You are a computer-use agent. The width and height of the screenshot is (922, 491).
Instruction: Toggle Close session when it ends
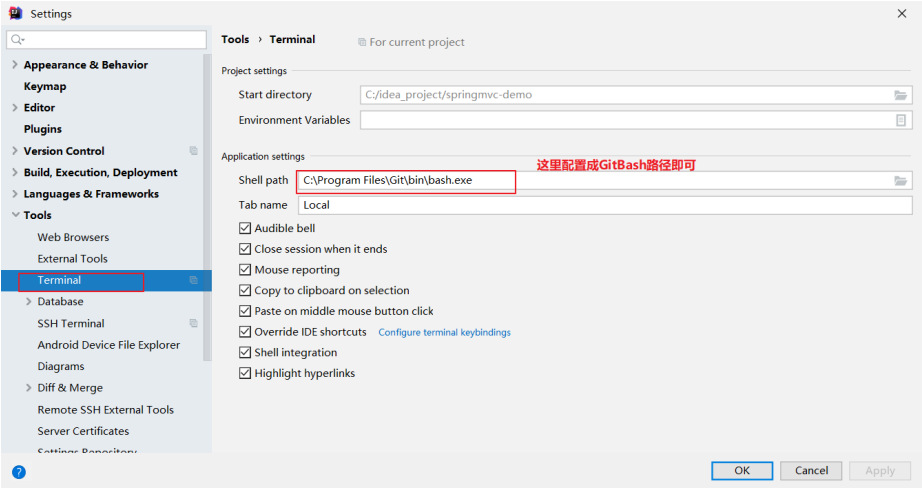pyautogui.click(x=245, y=249)
